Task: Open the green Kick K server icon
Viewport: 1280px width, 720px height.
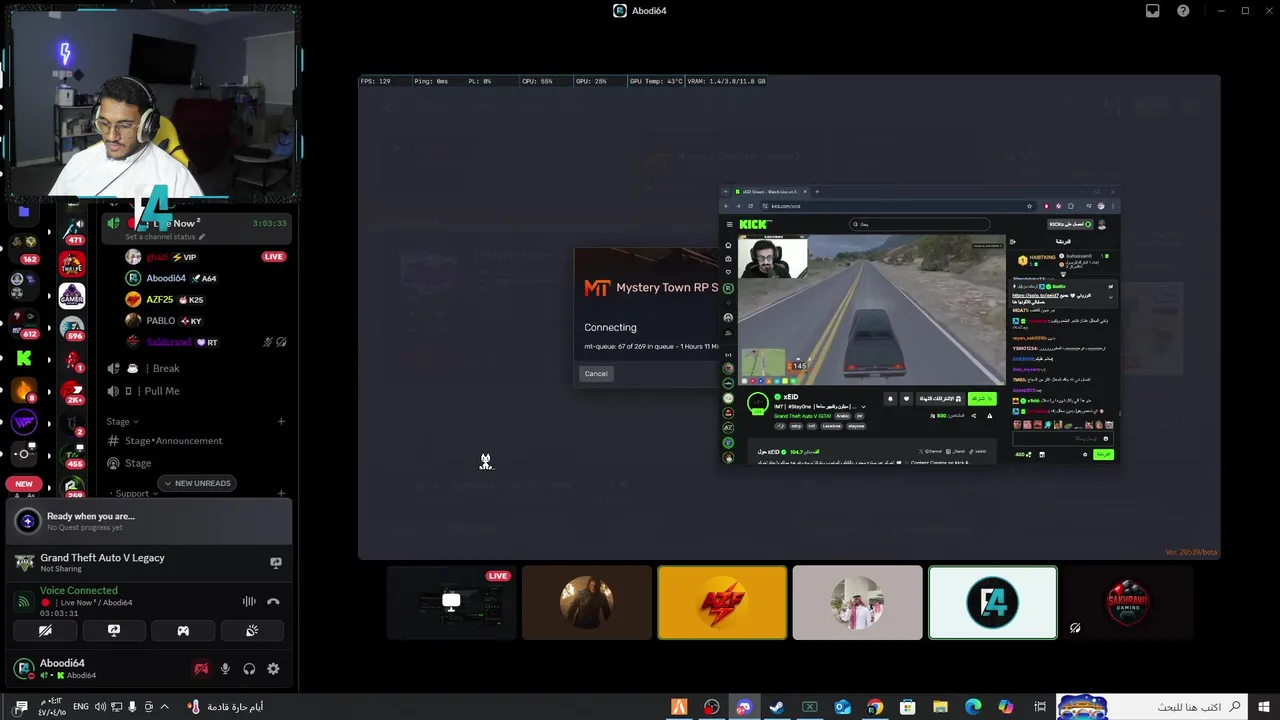Action: click(x=24, y=358)
